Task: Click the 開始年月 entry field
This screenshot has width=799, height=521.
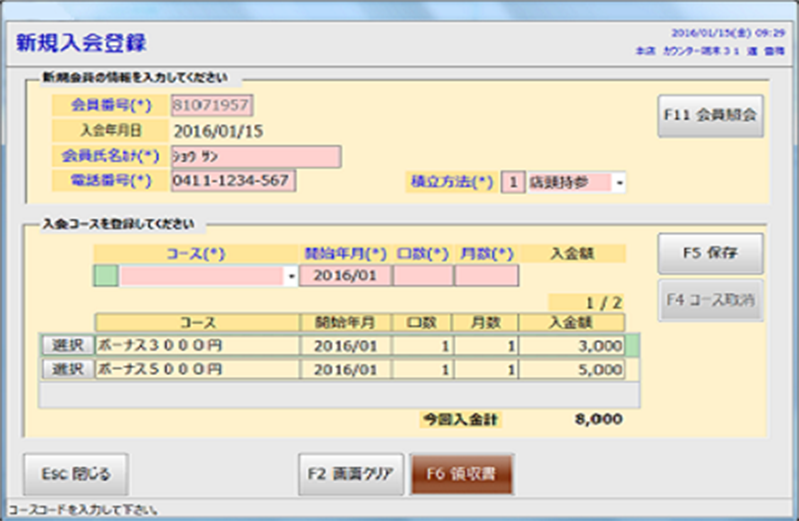Action: (344, 276)
